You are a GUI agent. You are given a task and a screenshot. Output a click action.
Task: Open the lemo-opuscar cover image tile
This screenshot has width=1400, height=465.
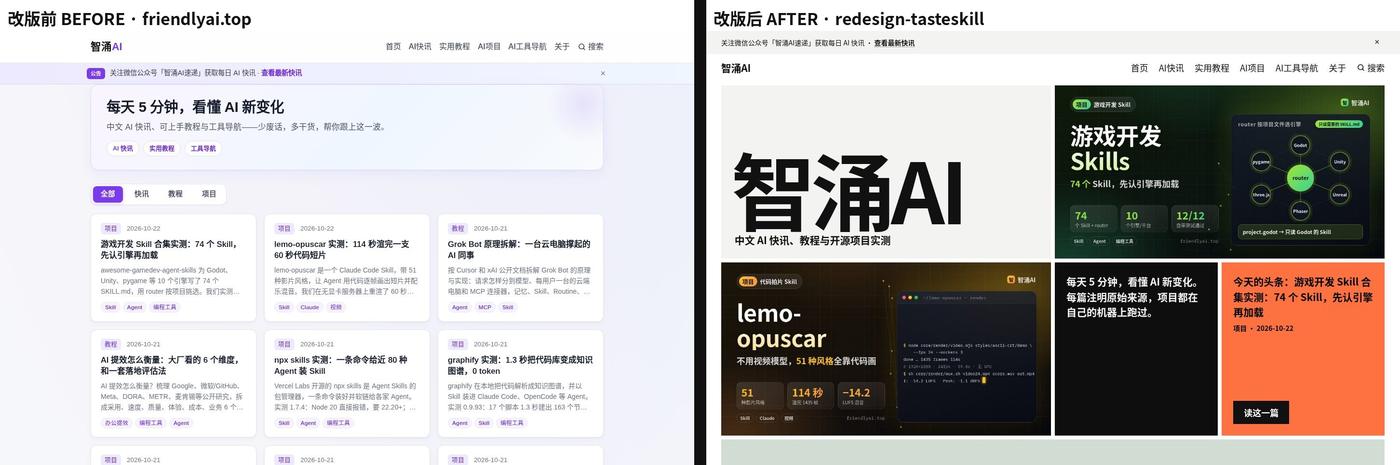coord(886,349)
